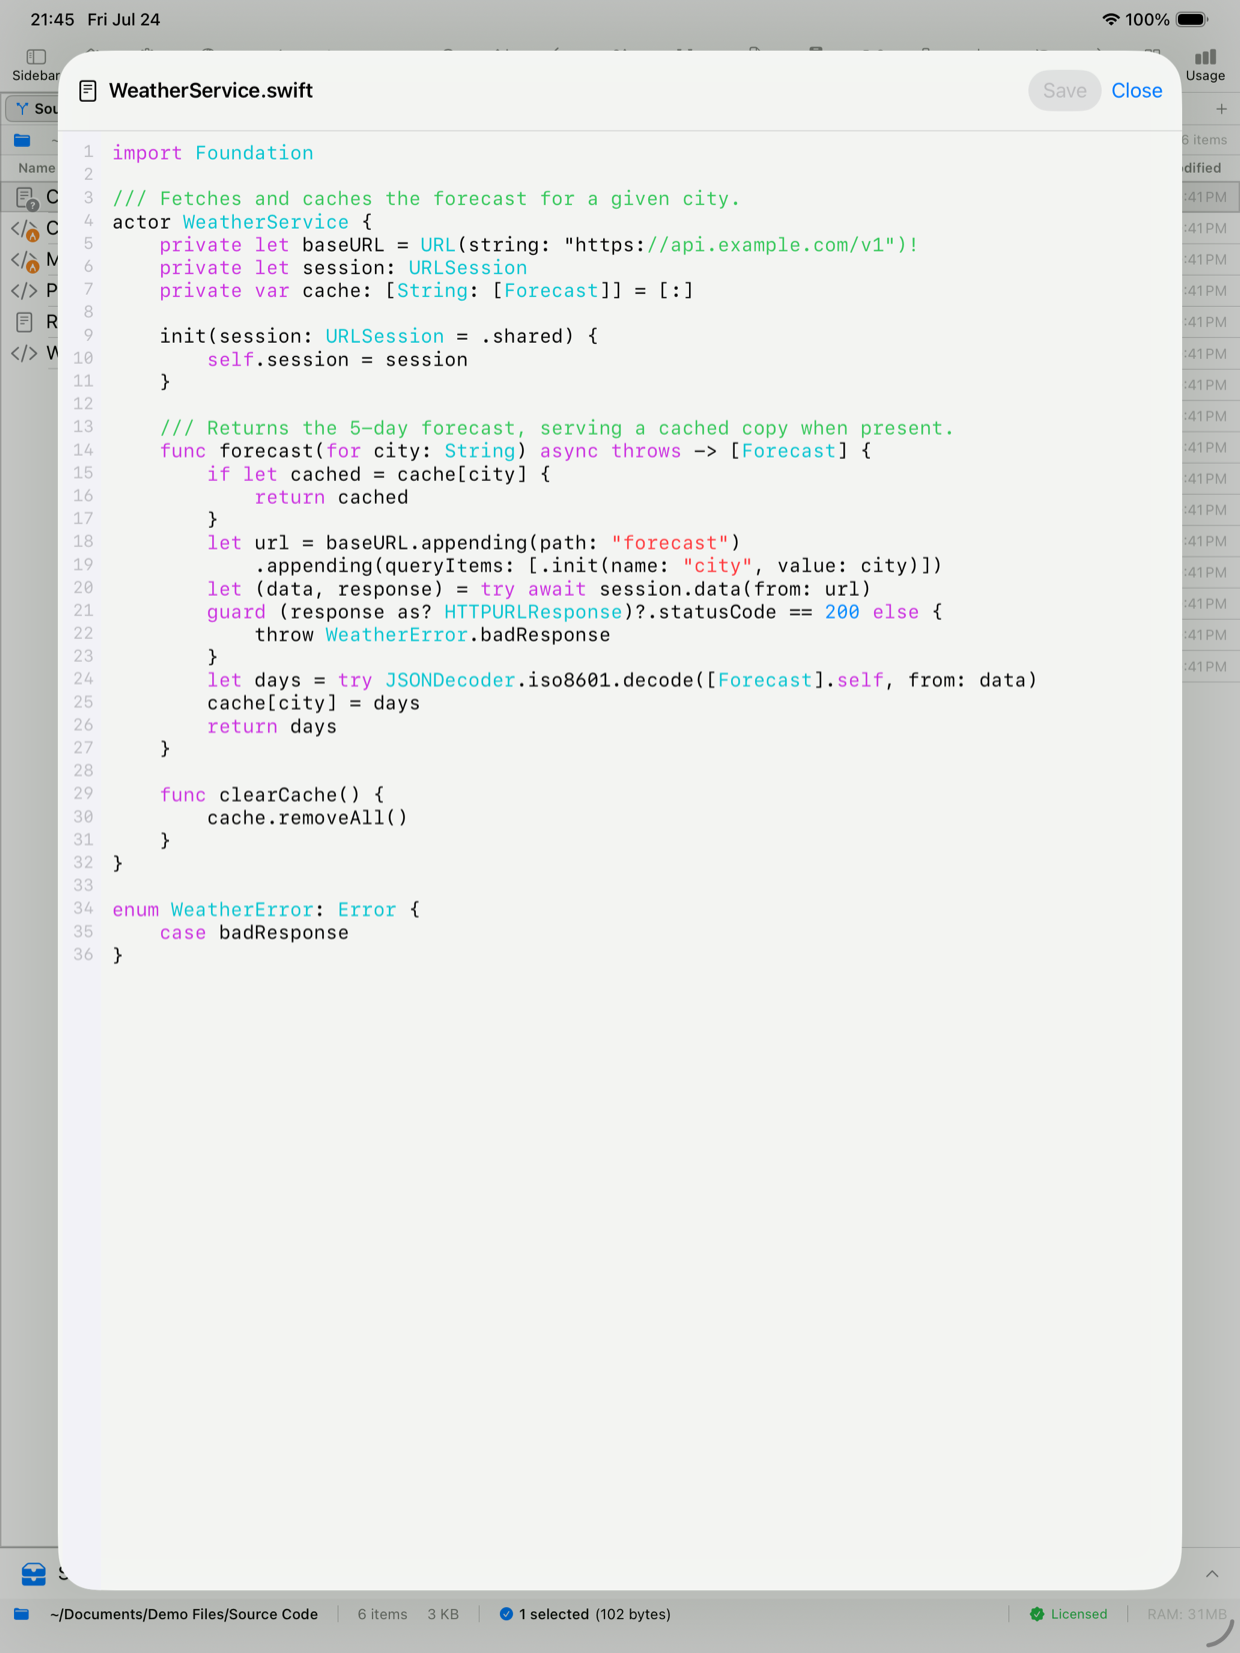Open the toolbox icon at bottom left
Image resolution: width=1240 pixels, height=1653 pixels.
click(x=33, y=1574)
